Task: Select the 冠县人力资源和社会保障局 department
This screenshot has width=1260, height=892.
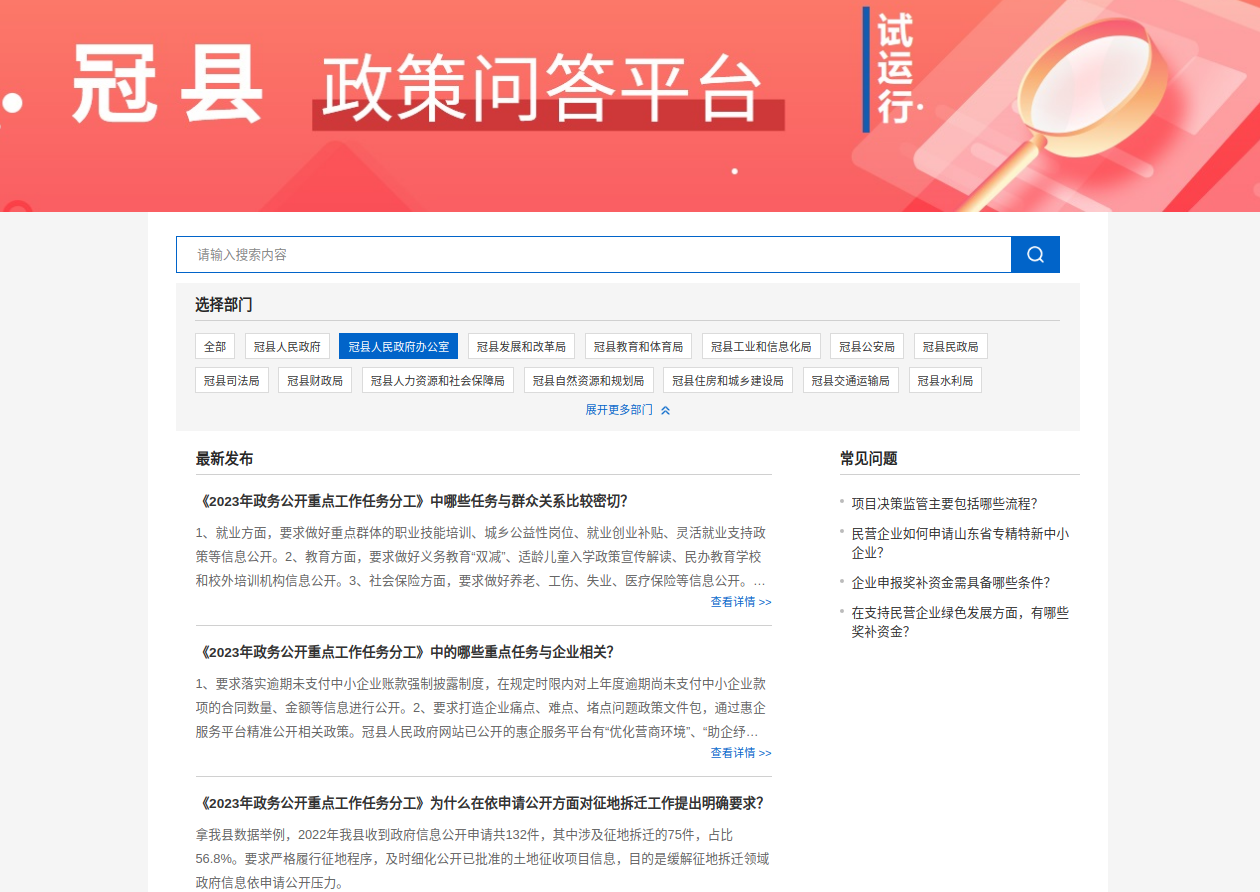Action: 438,380
